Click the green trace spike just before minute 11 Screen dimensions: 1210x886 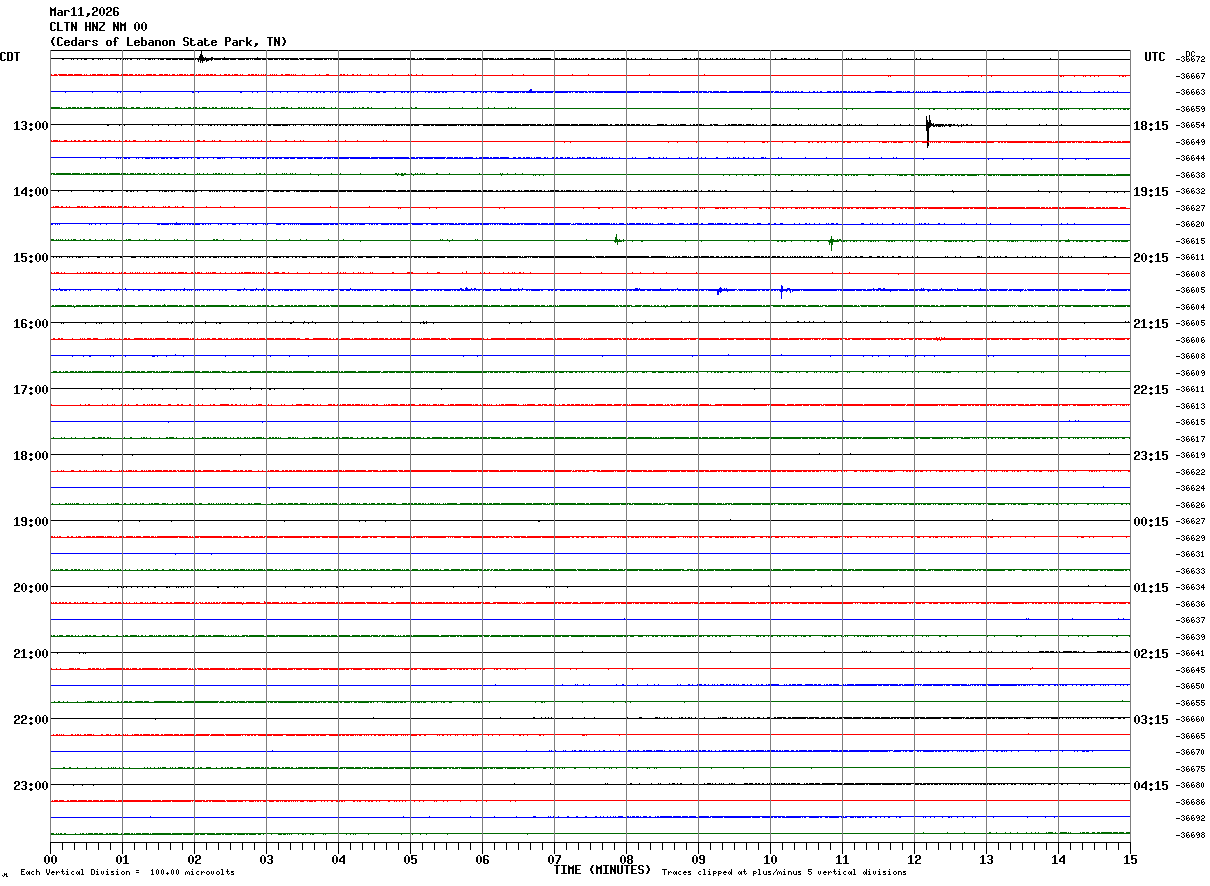tap(831, 241)
